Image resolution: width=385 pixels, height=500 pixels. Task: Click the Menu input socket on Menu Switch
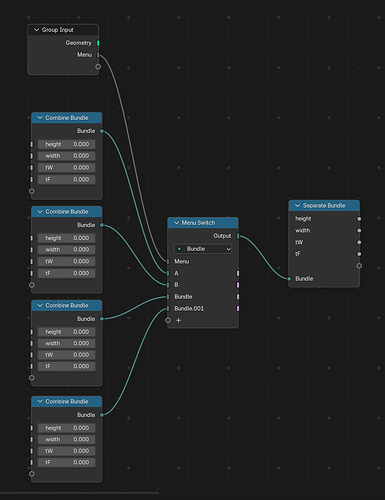[168, 262]
